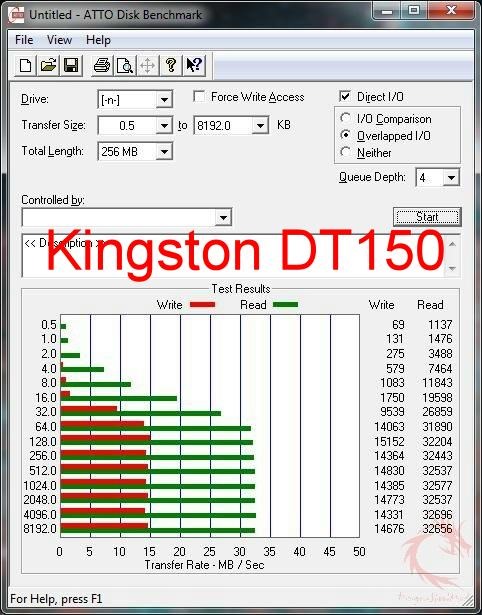
Task: Open a saved benchmark file icon
Action: pyautogui.click(x=48, y=65)
